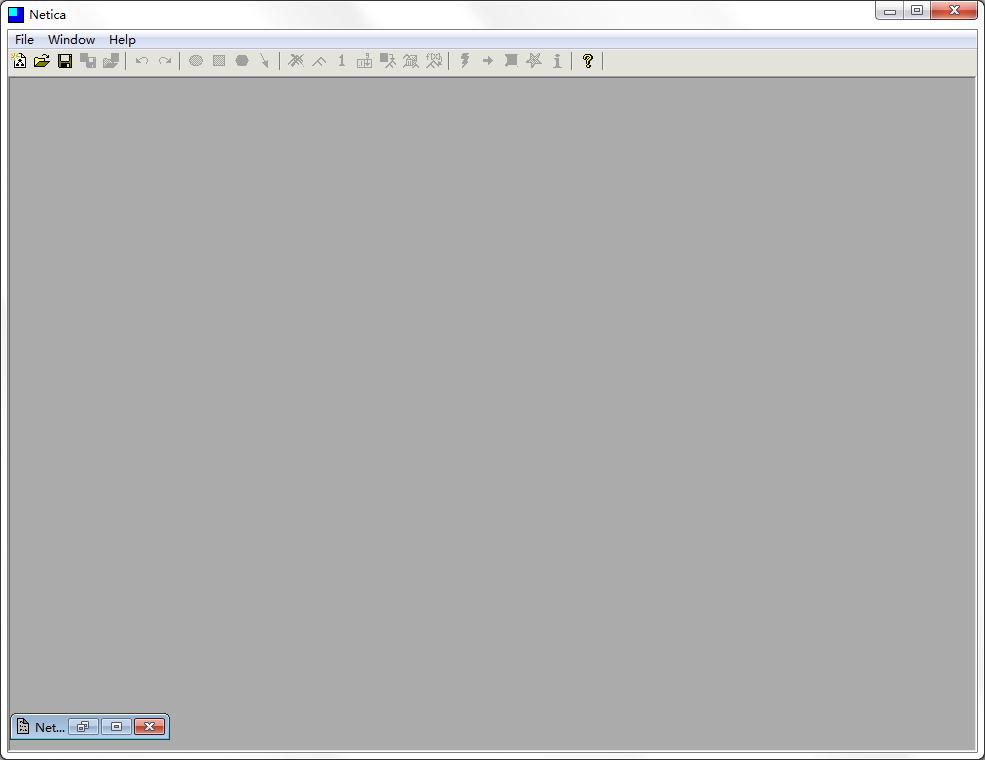
Task: Click the undo arrow in toolbar
Action: tap(142, 61)
